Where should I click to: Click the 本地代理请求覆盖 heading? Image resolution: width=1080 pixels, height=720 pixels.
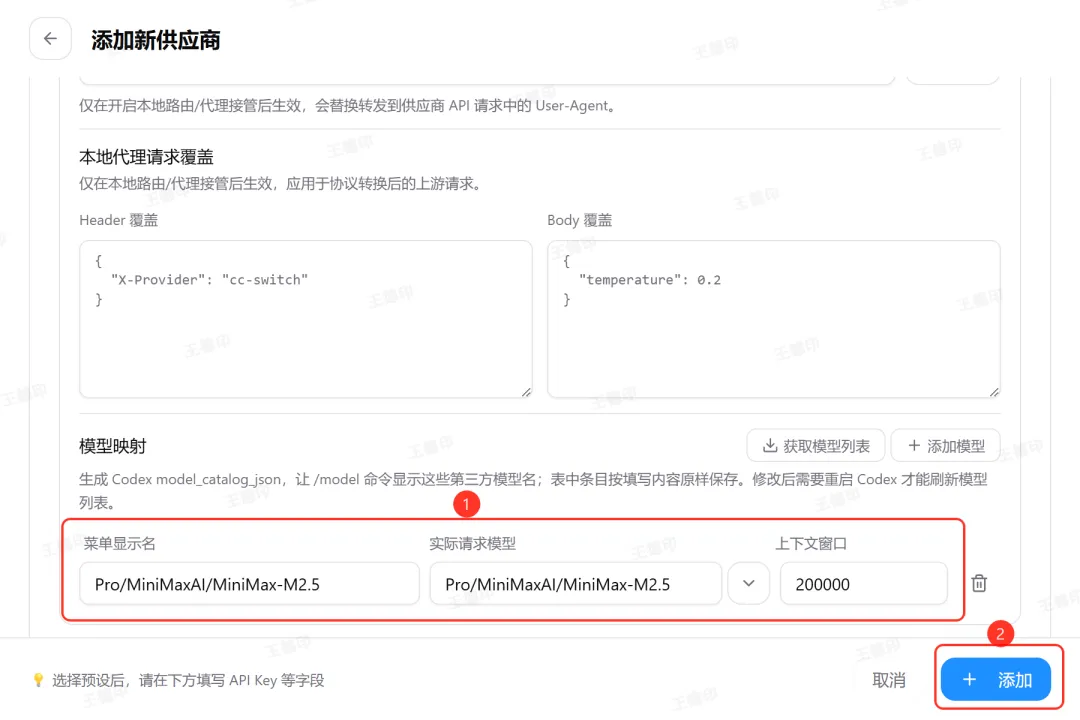click(147, 157)
